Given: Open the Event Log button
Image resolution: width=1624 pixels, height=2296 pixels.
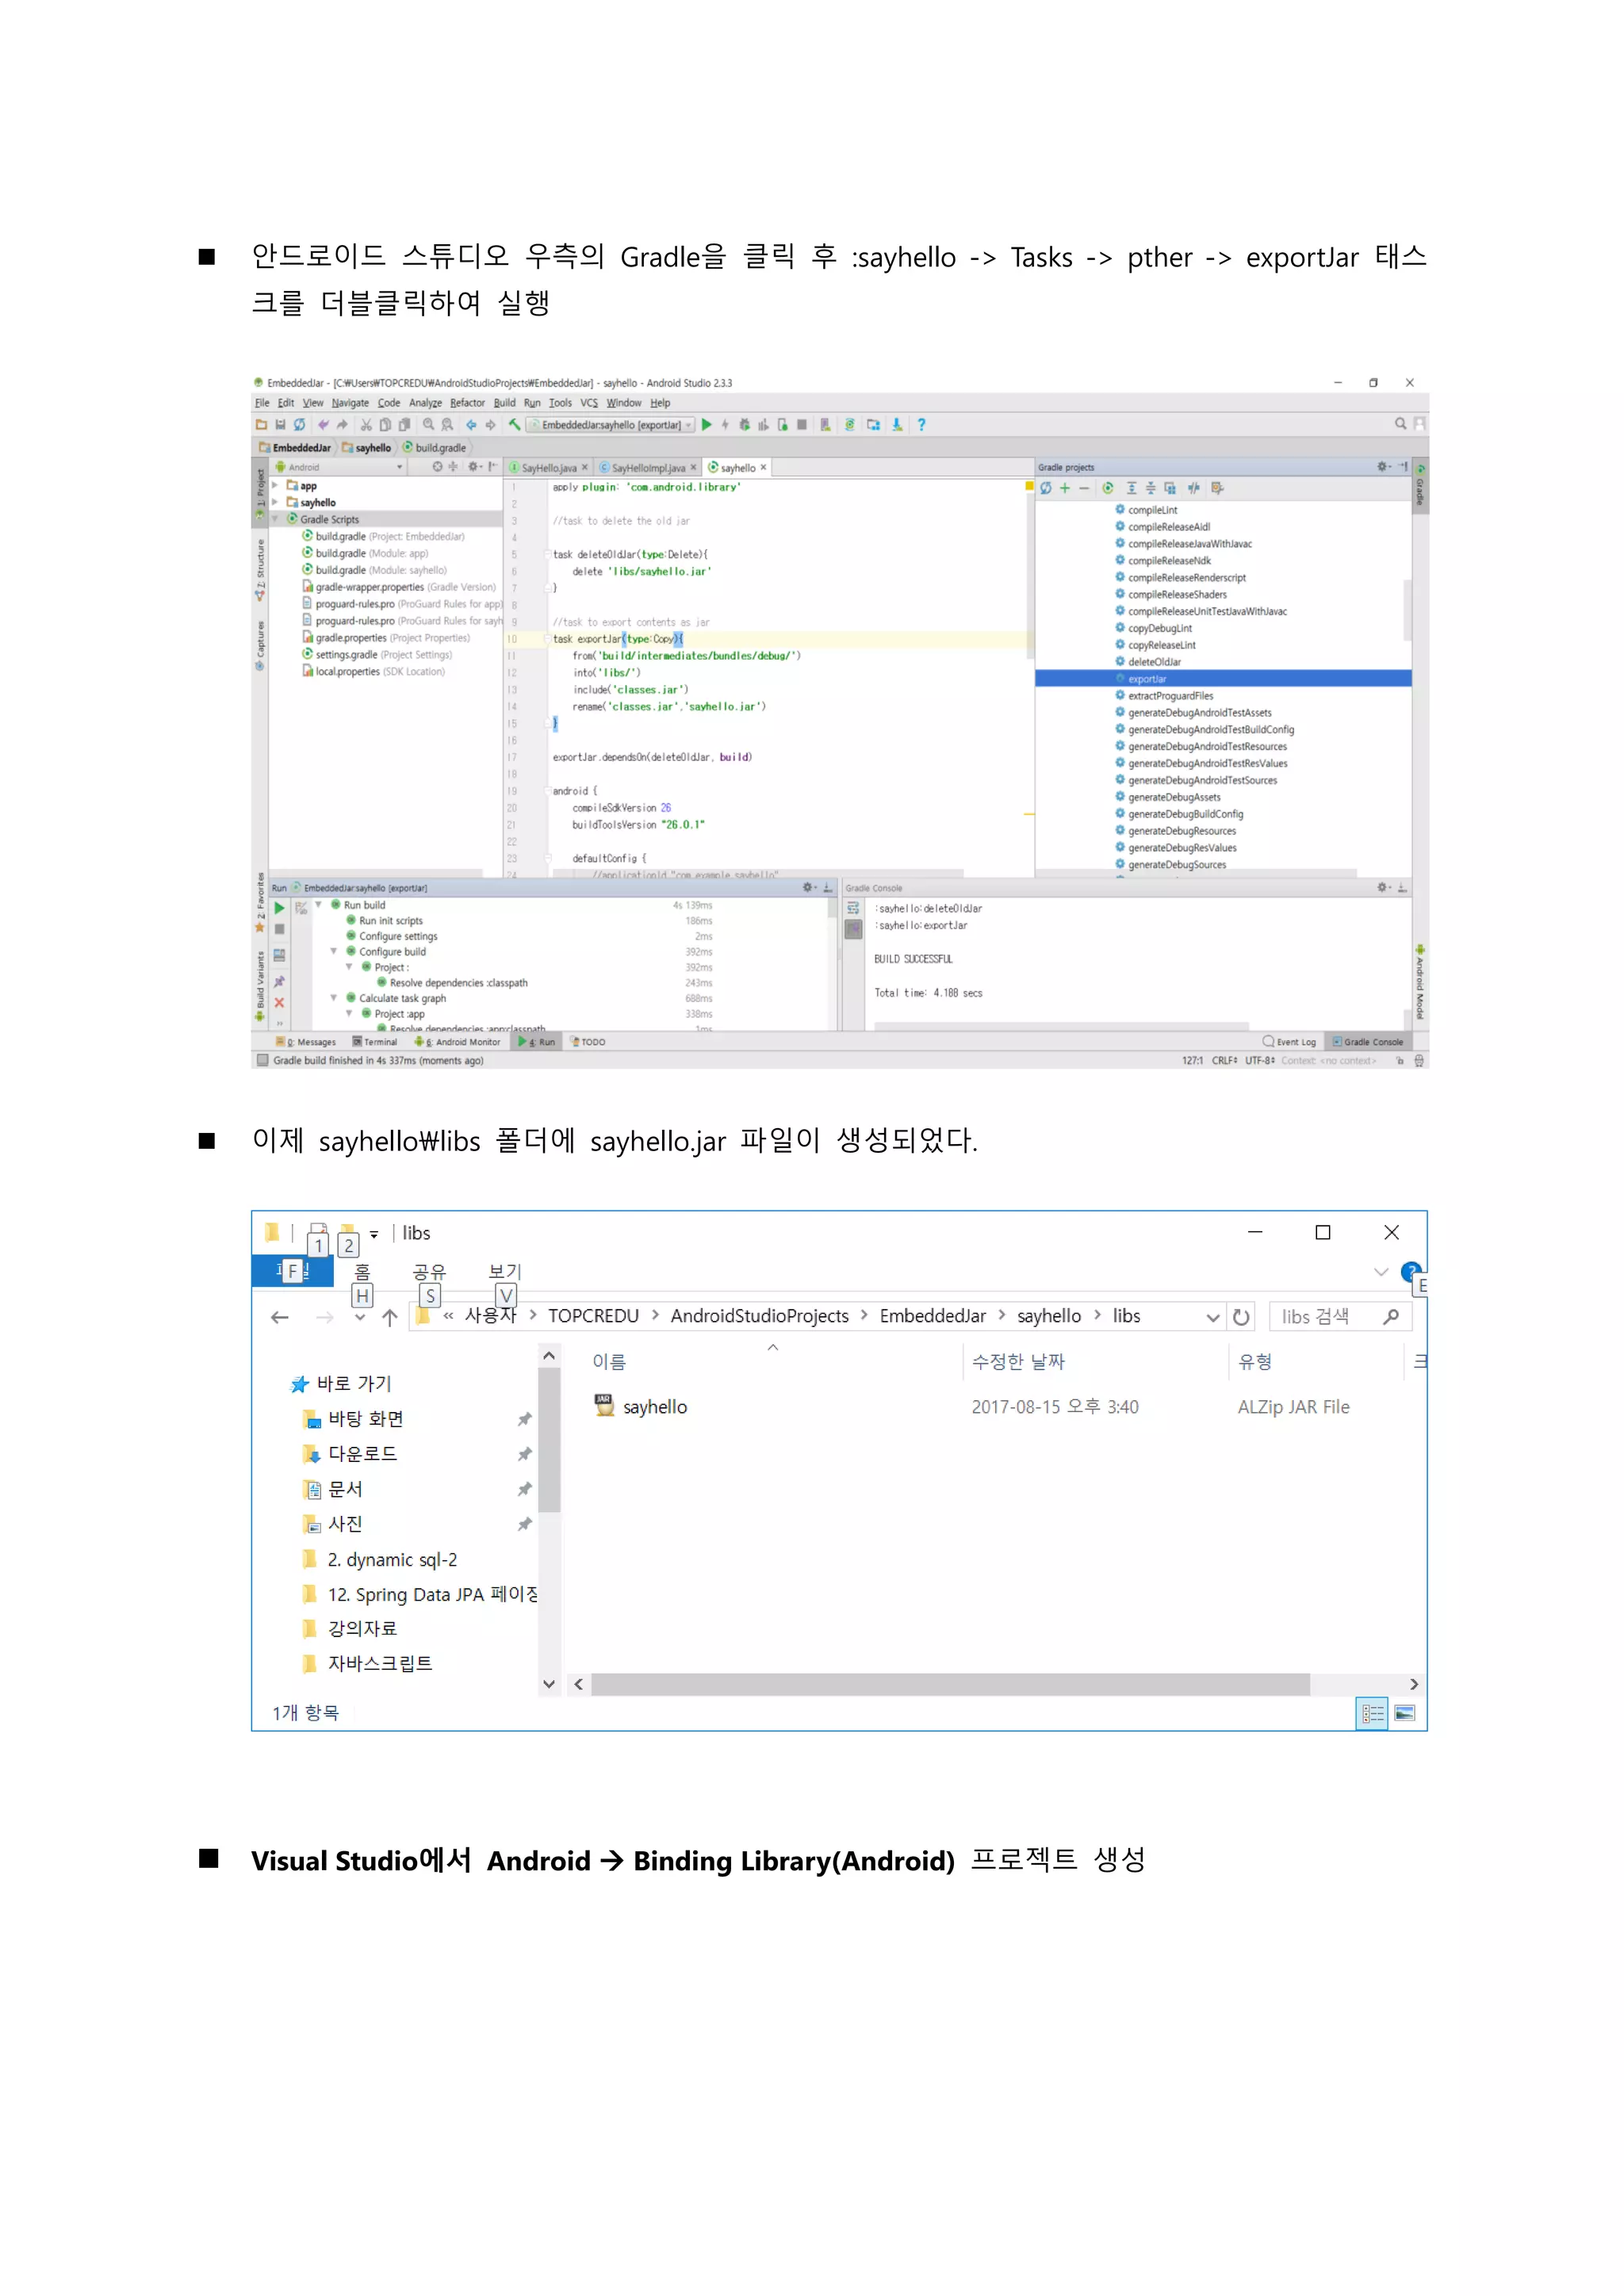Looking at the screenshot, I should click(x=1290, y=1042).
